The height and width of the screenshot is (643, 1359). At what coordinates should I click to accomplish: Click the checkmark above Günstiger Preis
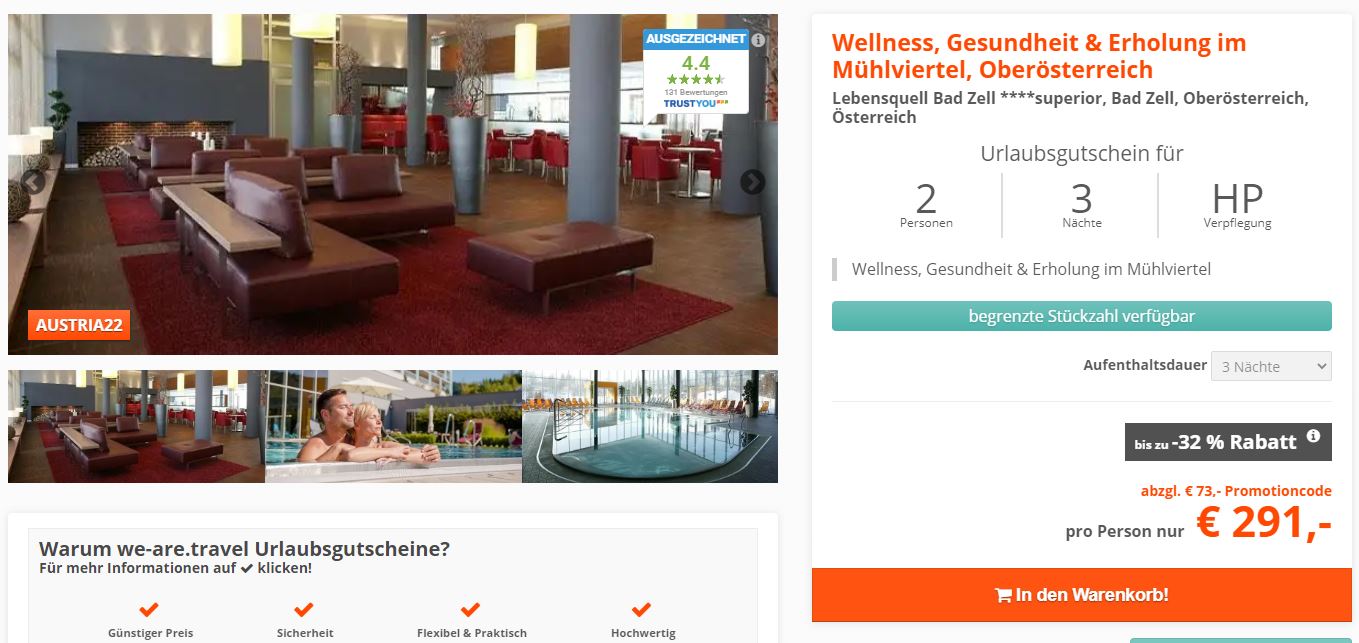click(x=149, y=609)
